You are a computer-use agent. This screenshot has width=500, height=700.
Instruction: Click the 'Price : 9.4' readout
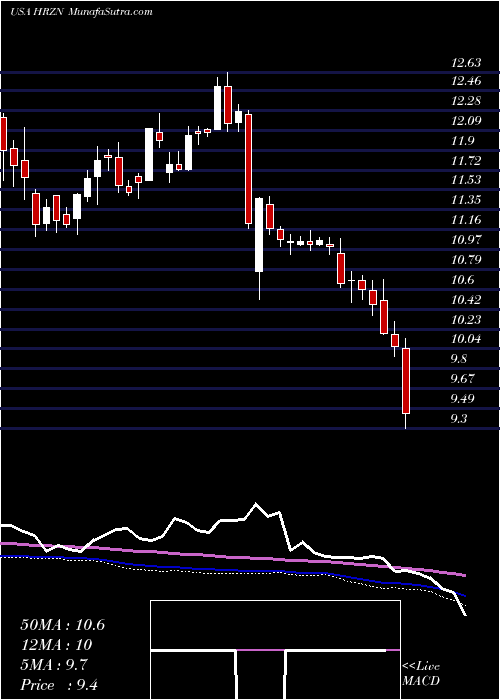59,685
